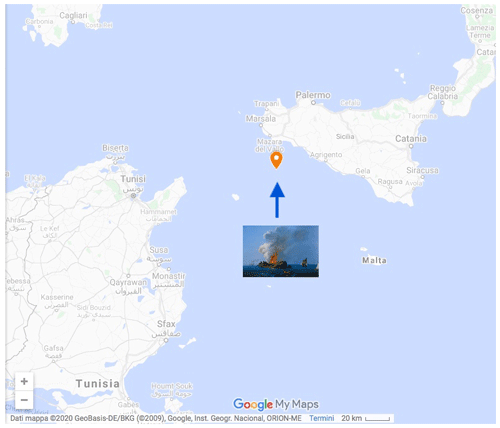The height and width of the screenshot is (428, 500).
Task: Select the Sfax city label
Action: (166, 324)
